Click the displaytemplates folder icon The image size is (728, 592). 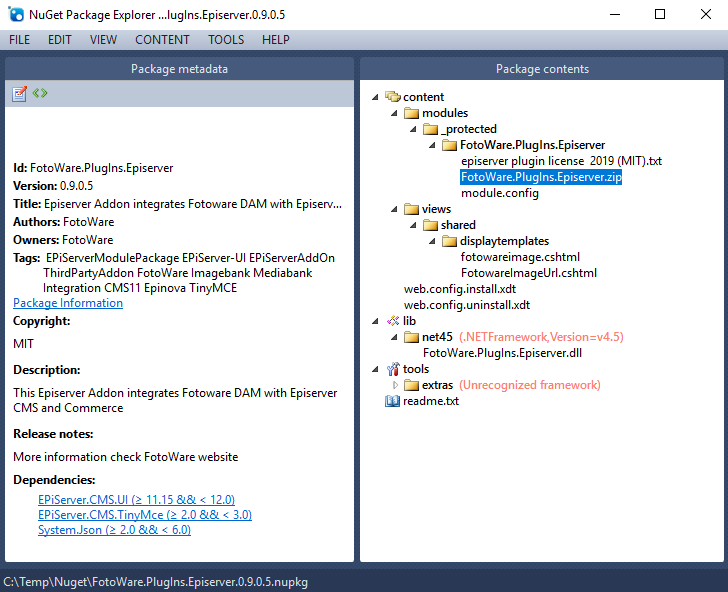[x=449, y=241]
